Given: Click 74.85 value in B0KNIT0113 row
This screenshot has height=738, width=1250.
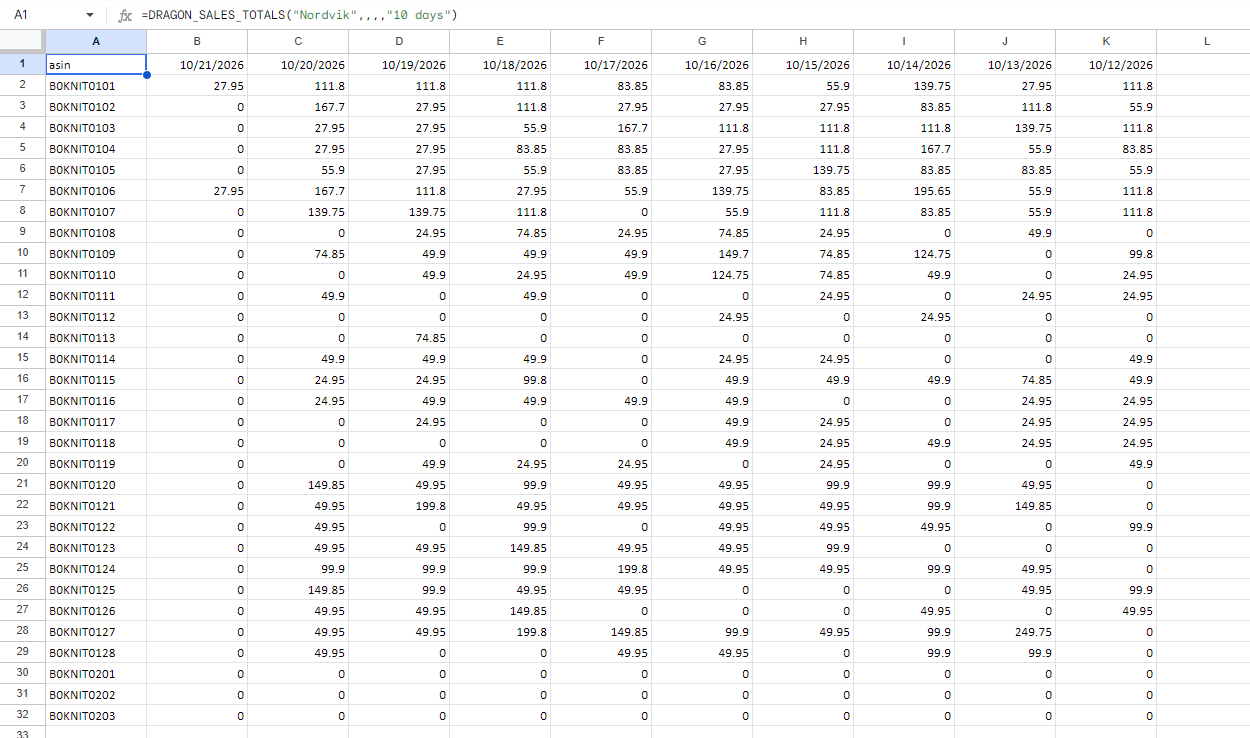Looking at the screenshot, I should 399,337.
